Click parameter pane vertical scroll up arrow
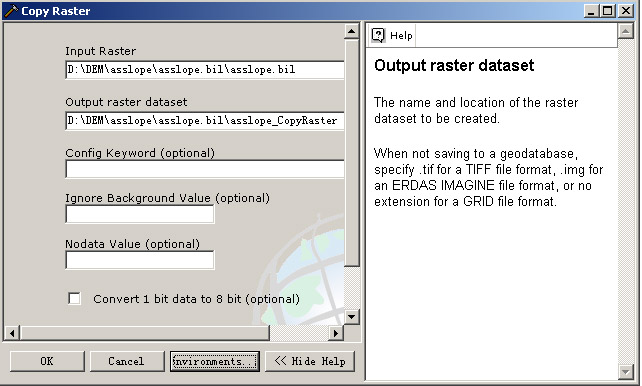 352,31
